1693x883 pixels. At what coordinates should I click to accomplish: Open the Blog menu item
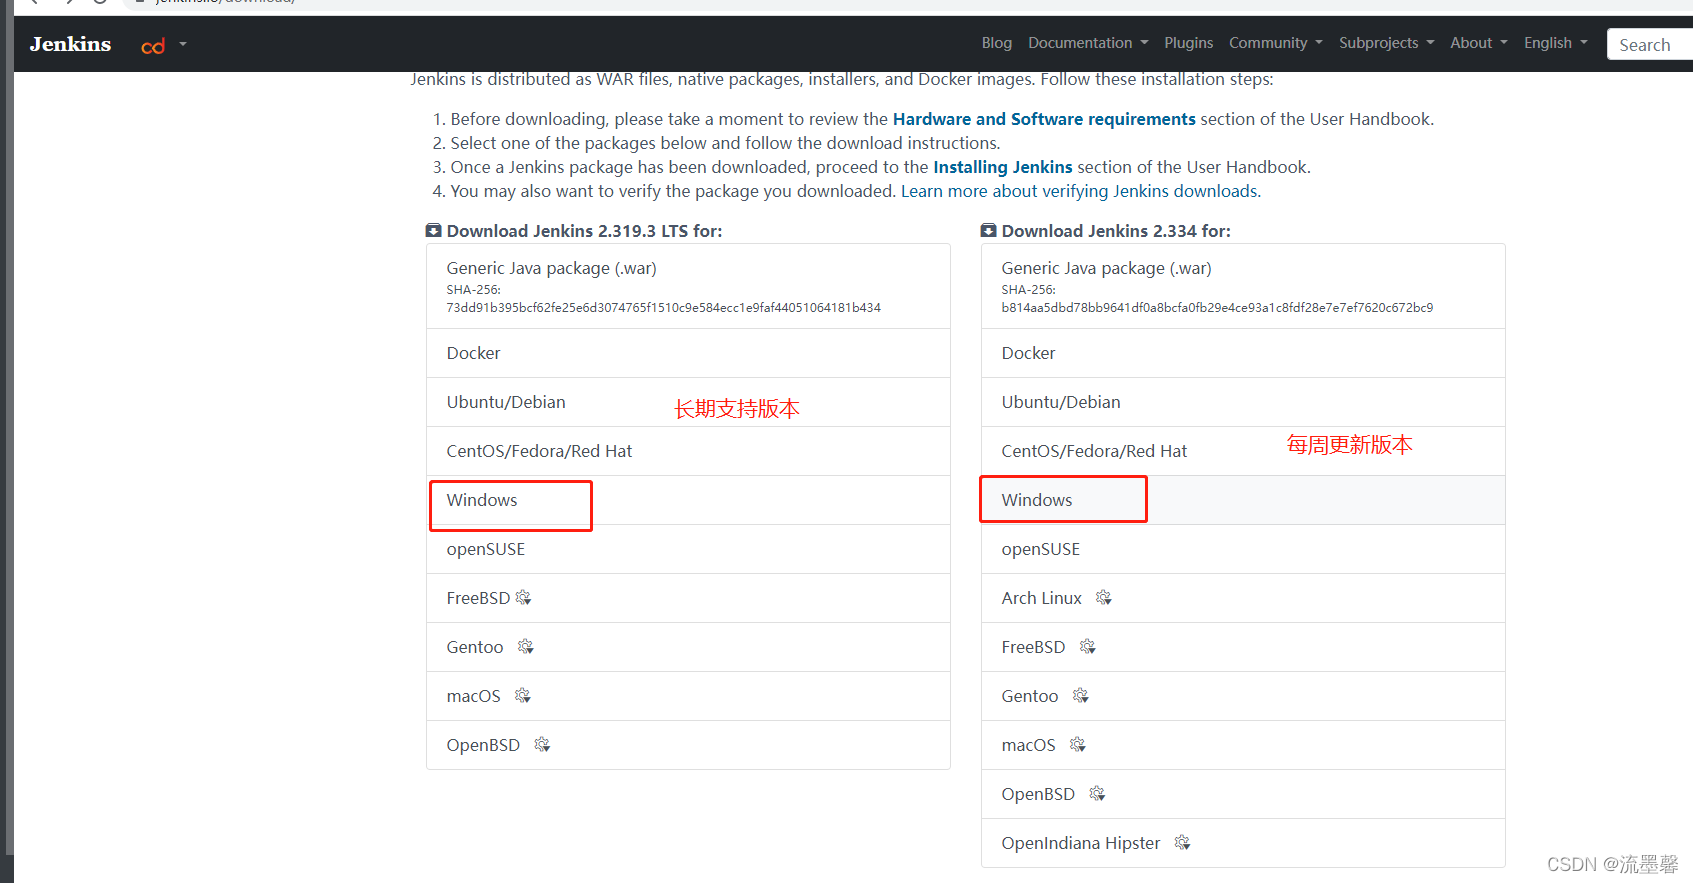tap(996, 43)
